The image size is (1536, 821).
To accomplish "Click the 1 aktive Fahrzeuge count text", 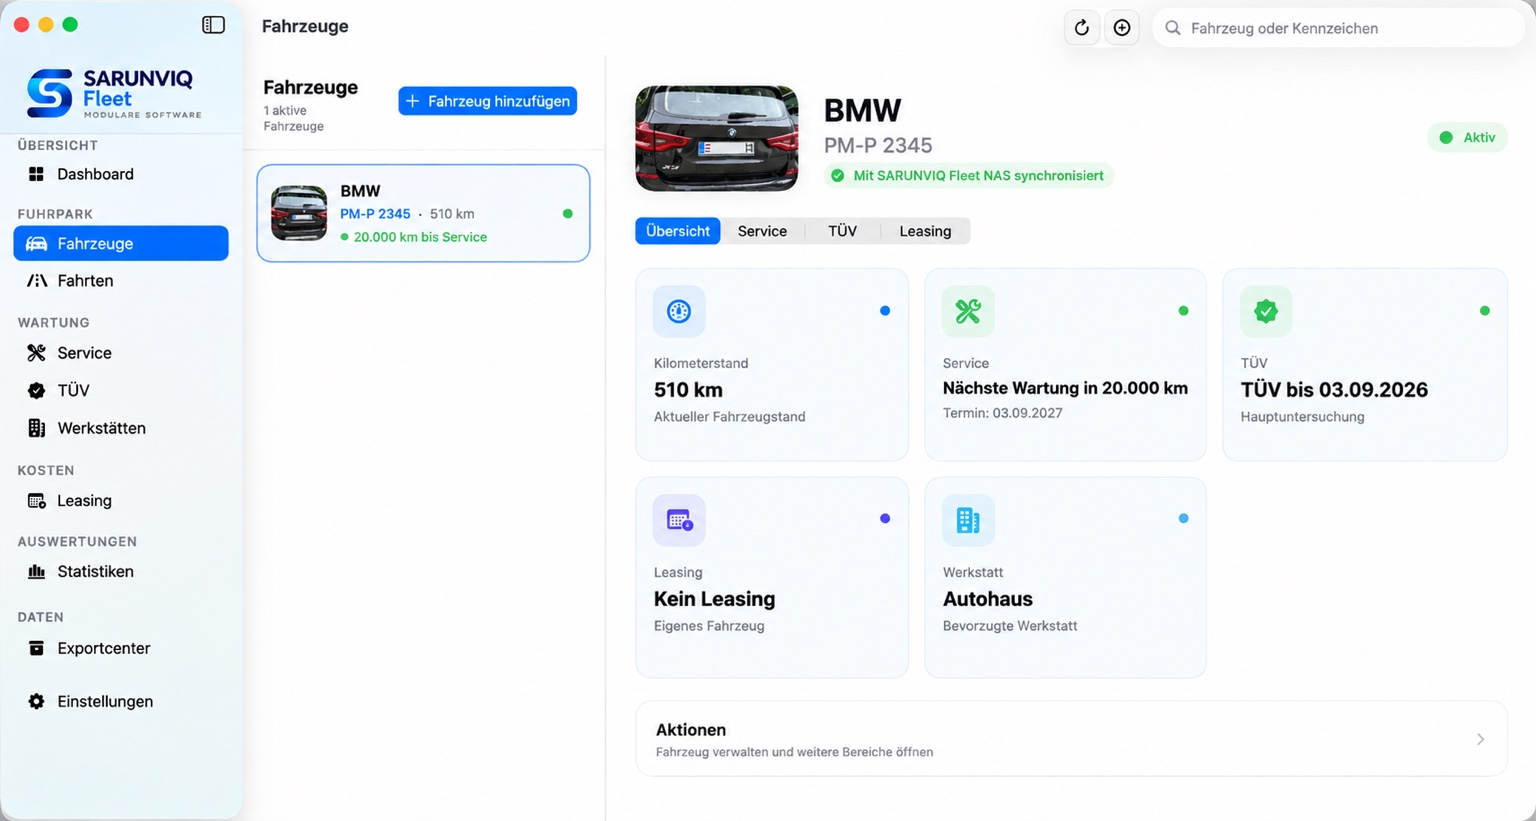I will point(294,118).
